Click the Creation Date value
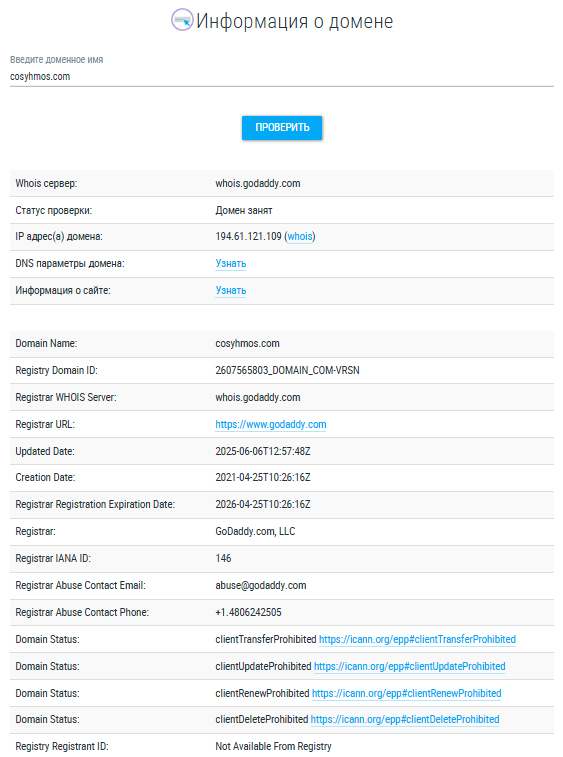Screen dimensions: 563x757 click(263, 477)
